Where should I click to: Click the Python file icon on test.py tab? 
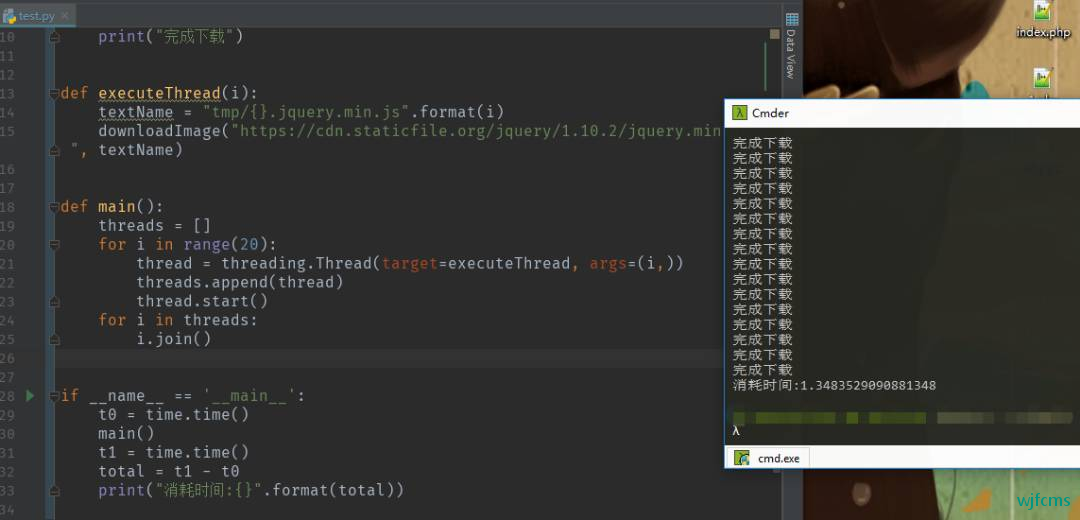9,16
